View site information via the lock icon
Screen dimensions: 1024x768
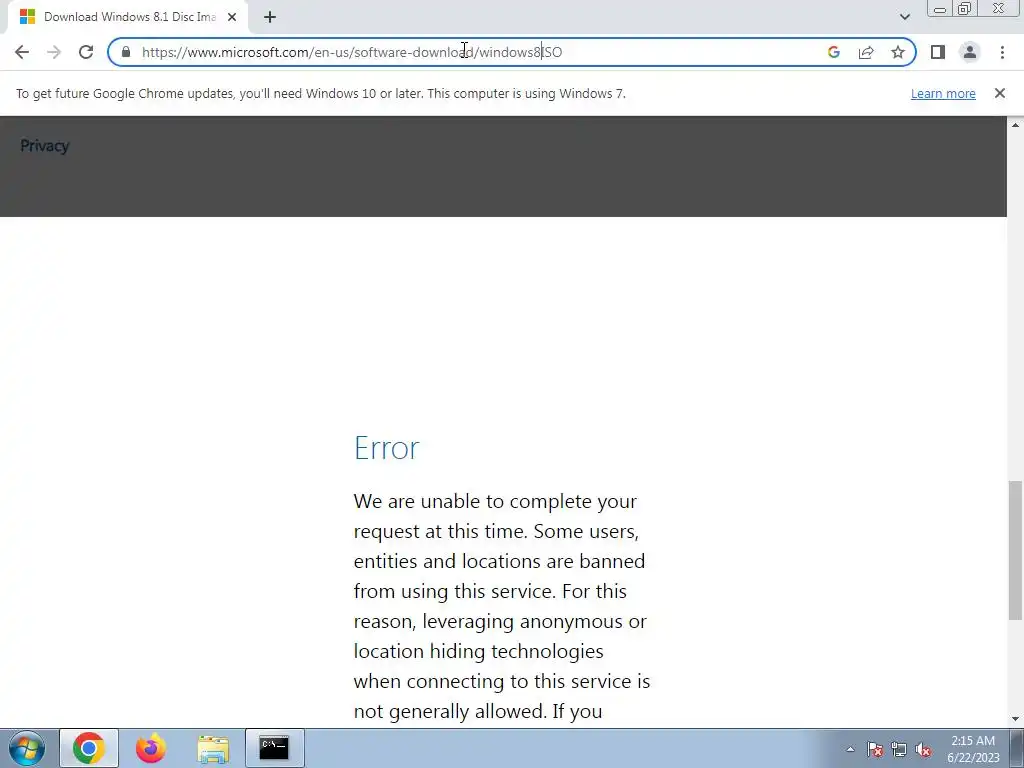(126, 52)
